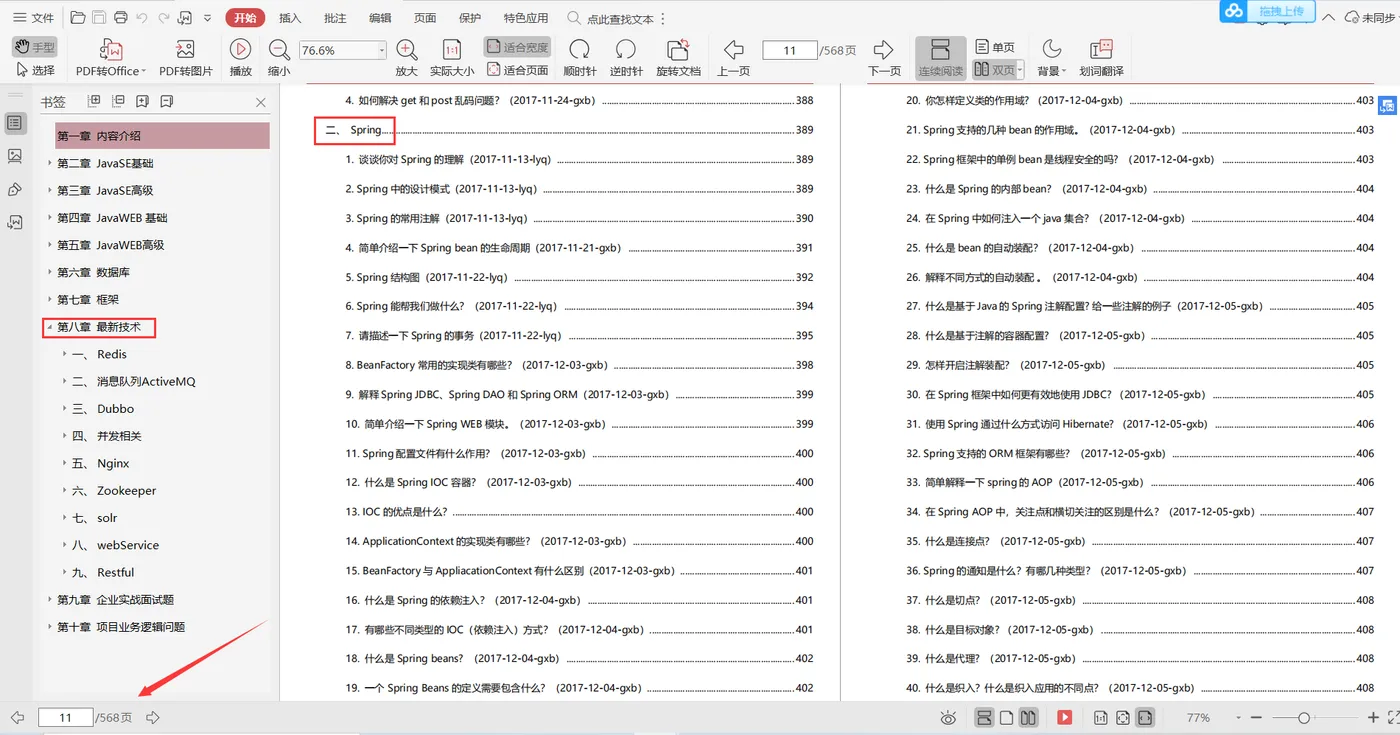This screenshot has width=1400, height=735.
Task: Collapse the ribbon with the up chevron
Action: click(1328, 17)
